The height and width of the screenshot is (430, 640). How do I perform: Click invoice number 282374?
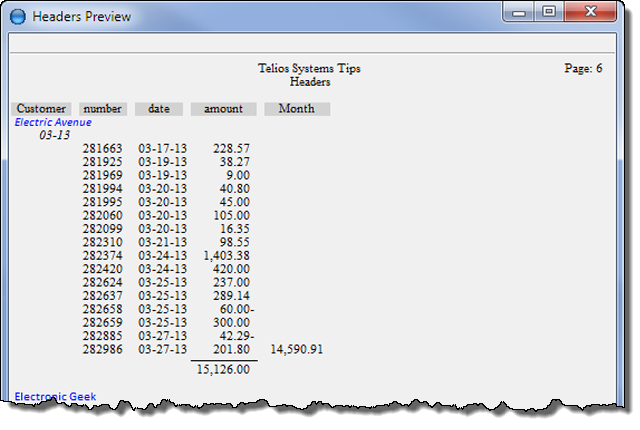(x=102, y=256)
